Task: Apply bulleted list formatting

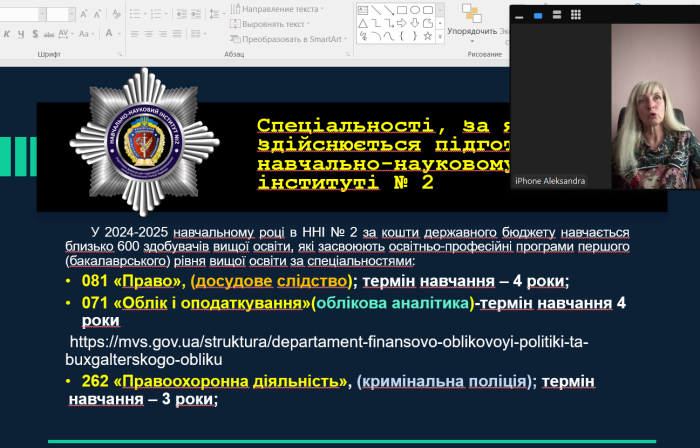Action: pos(134,14)
